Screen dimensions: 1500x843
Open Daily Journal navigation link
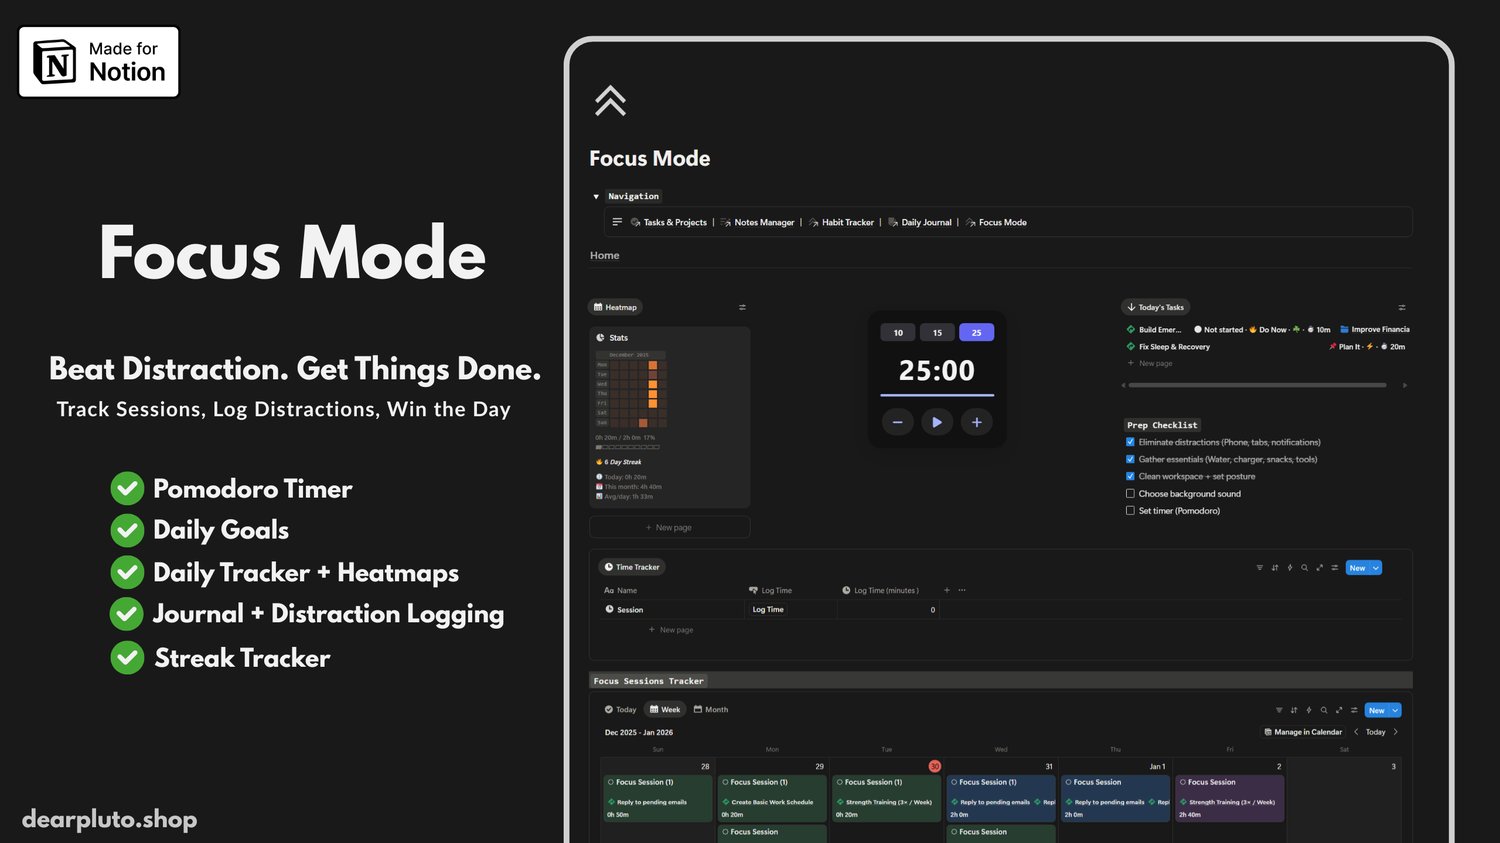tap(920, 222)
